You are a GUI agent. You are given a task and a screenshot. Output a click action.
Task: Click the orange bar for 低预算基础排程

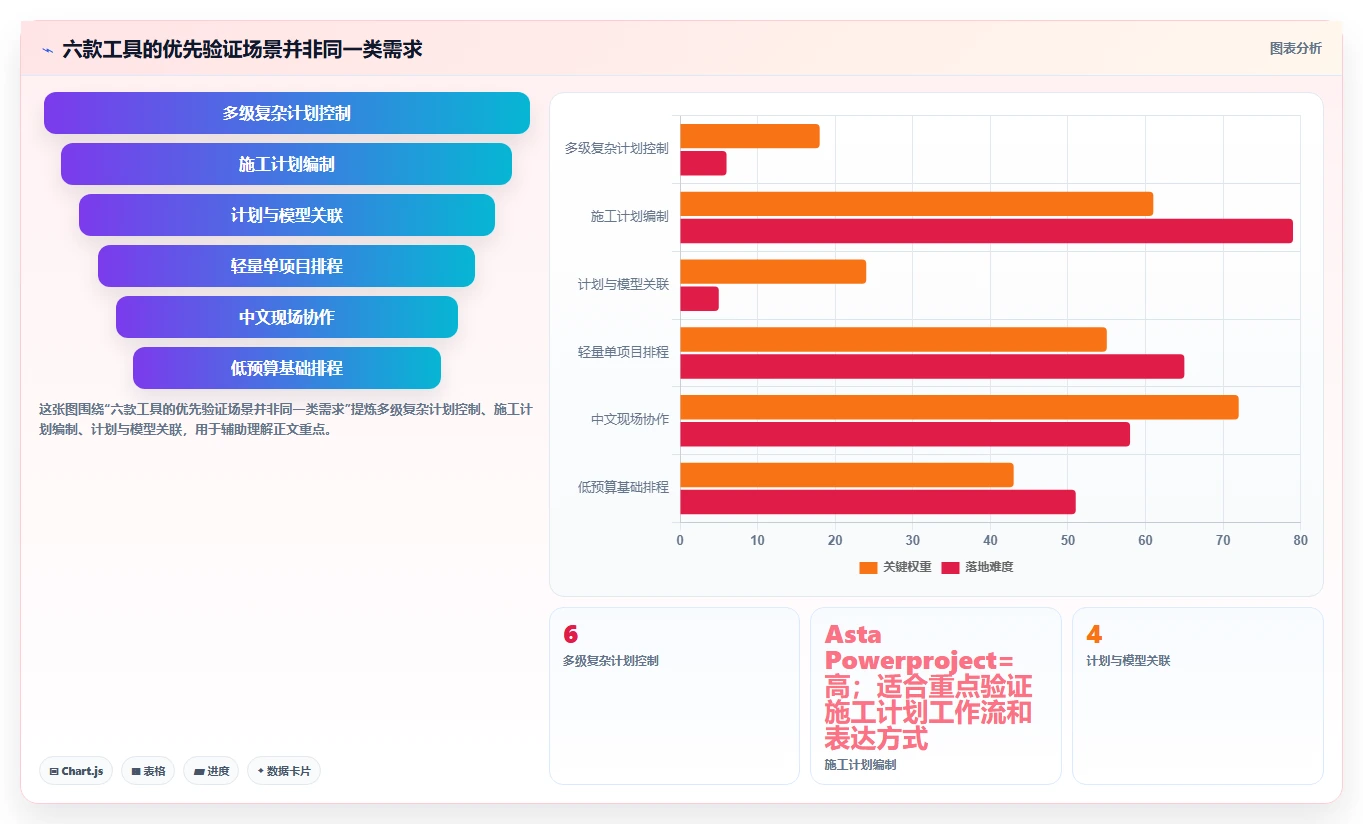point(847,475)
